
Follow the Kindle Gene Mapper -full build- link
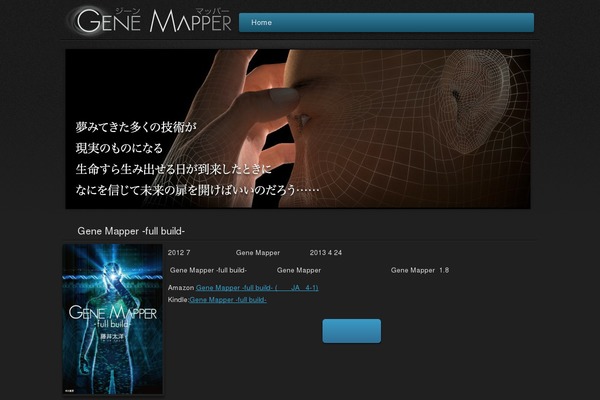(228, 300)
